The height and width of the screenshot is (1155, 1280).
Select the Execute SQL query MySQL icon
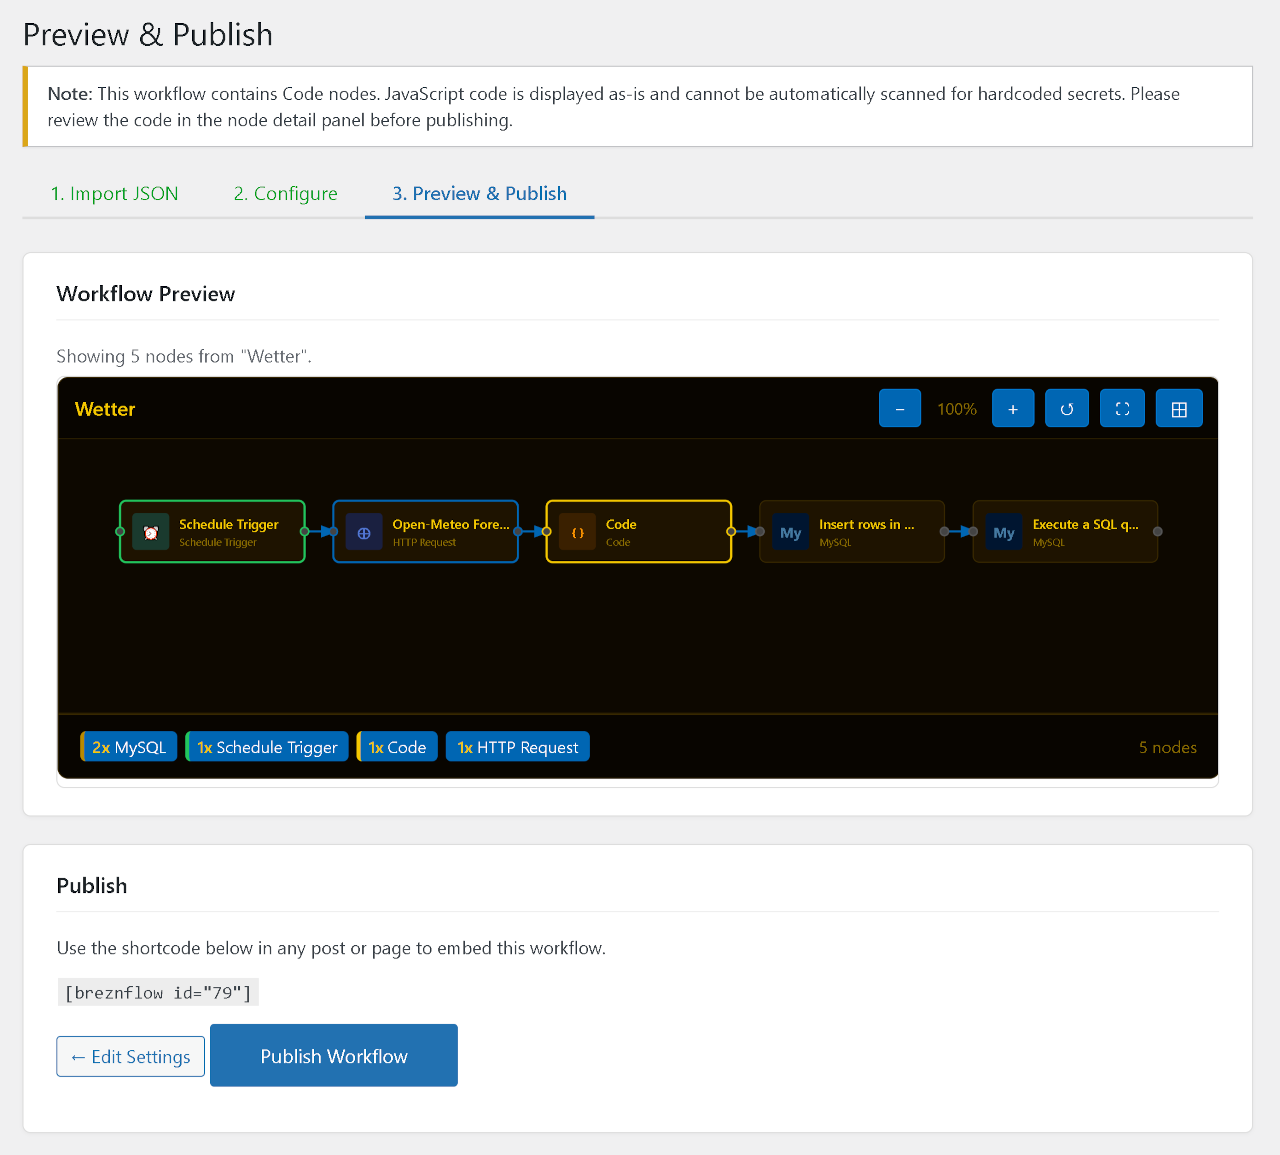pyautogui.click(x=1004, y=531)
